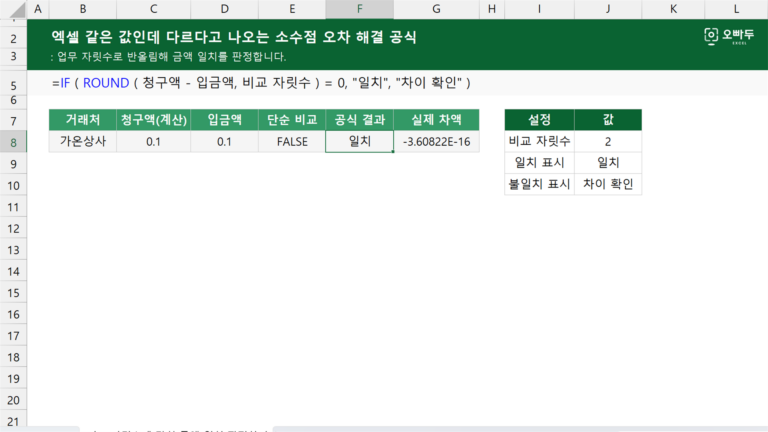Select column B header
Image resolution: width=768 pixels, height=432 pixels.
(x=83, y=9)
